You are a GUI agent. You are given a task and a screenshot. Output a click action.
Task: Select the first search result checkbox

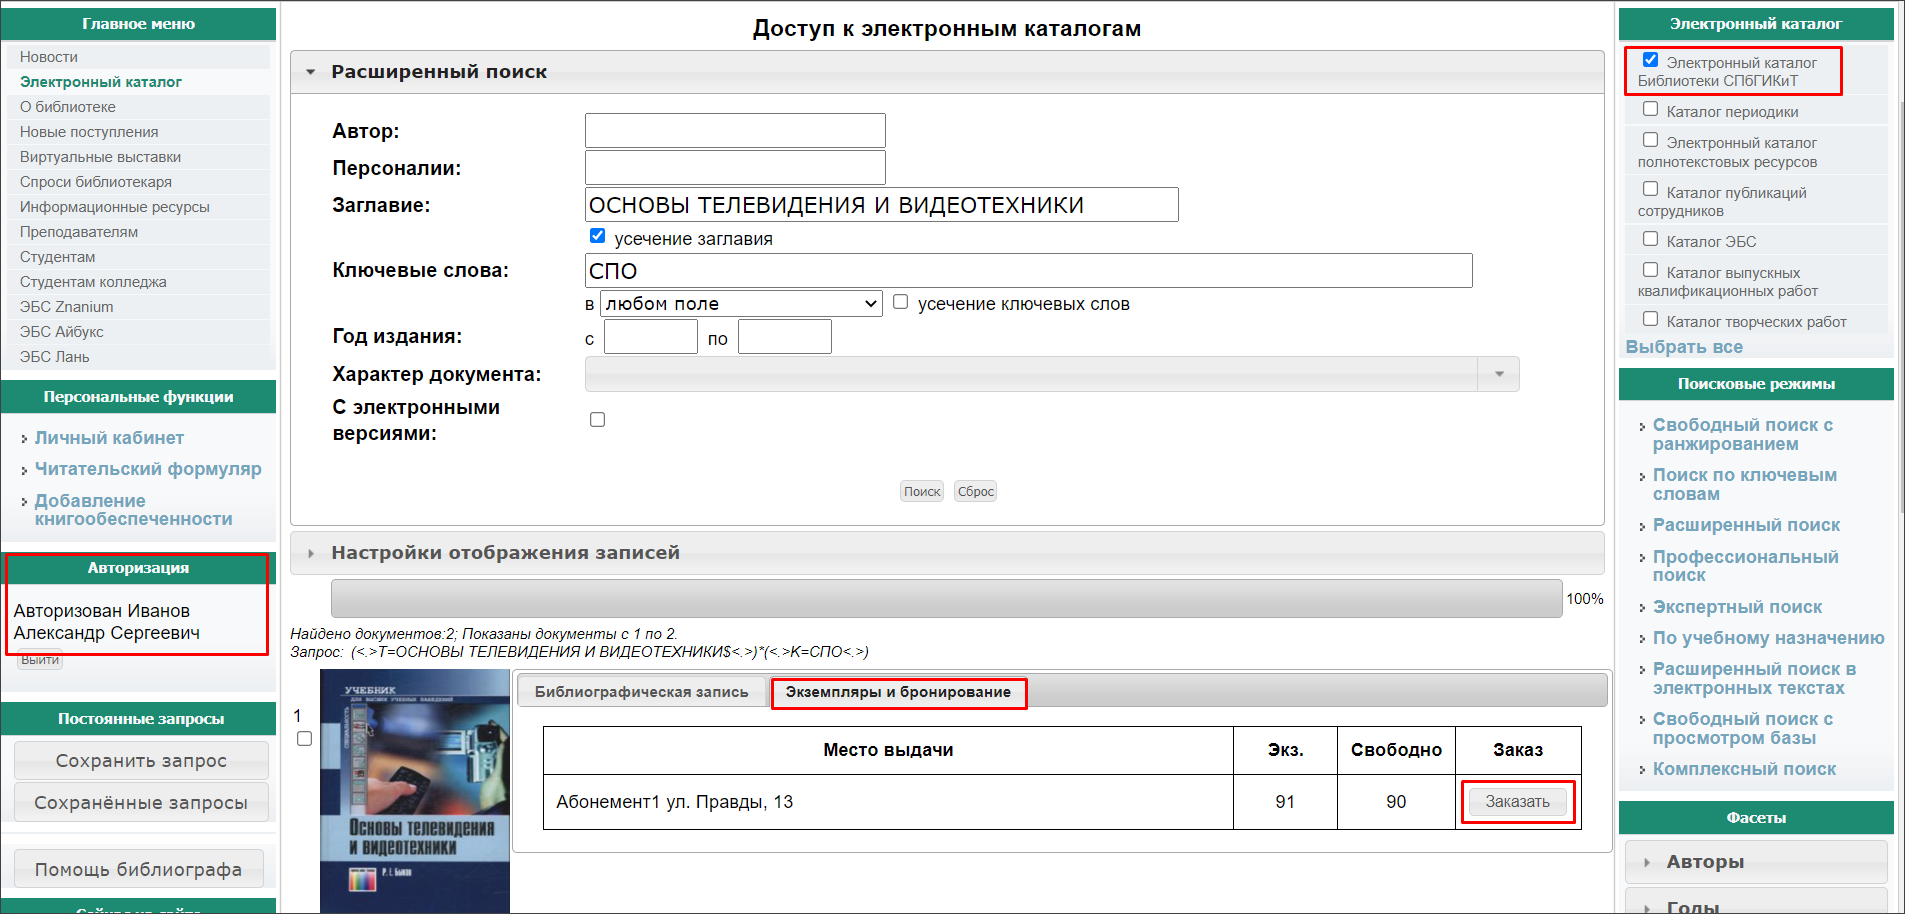[x=305, y=739]
